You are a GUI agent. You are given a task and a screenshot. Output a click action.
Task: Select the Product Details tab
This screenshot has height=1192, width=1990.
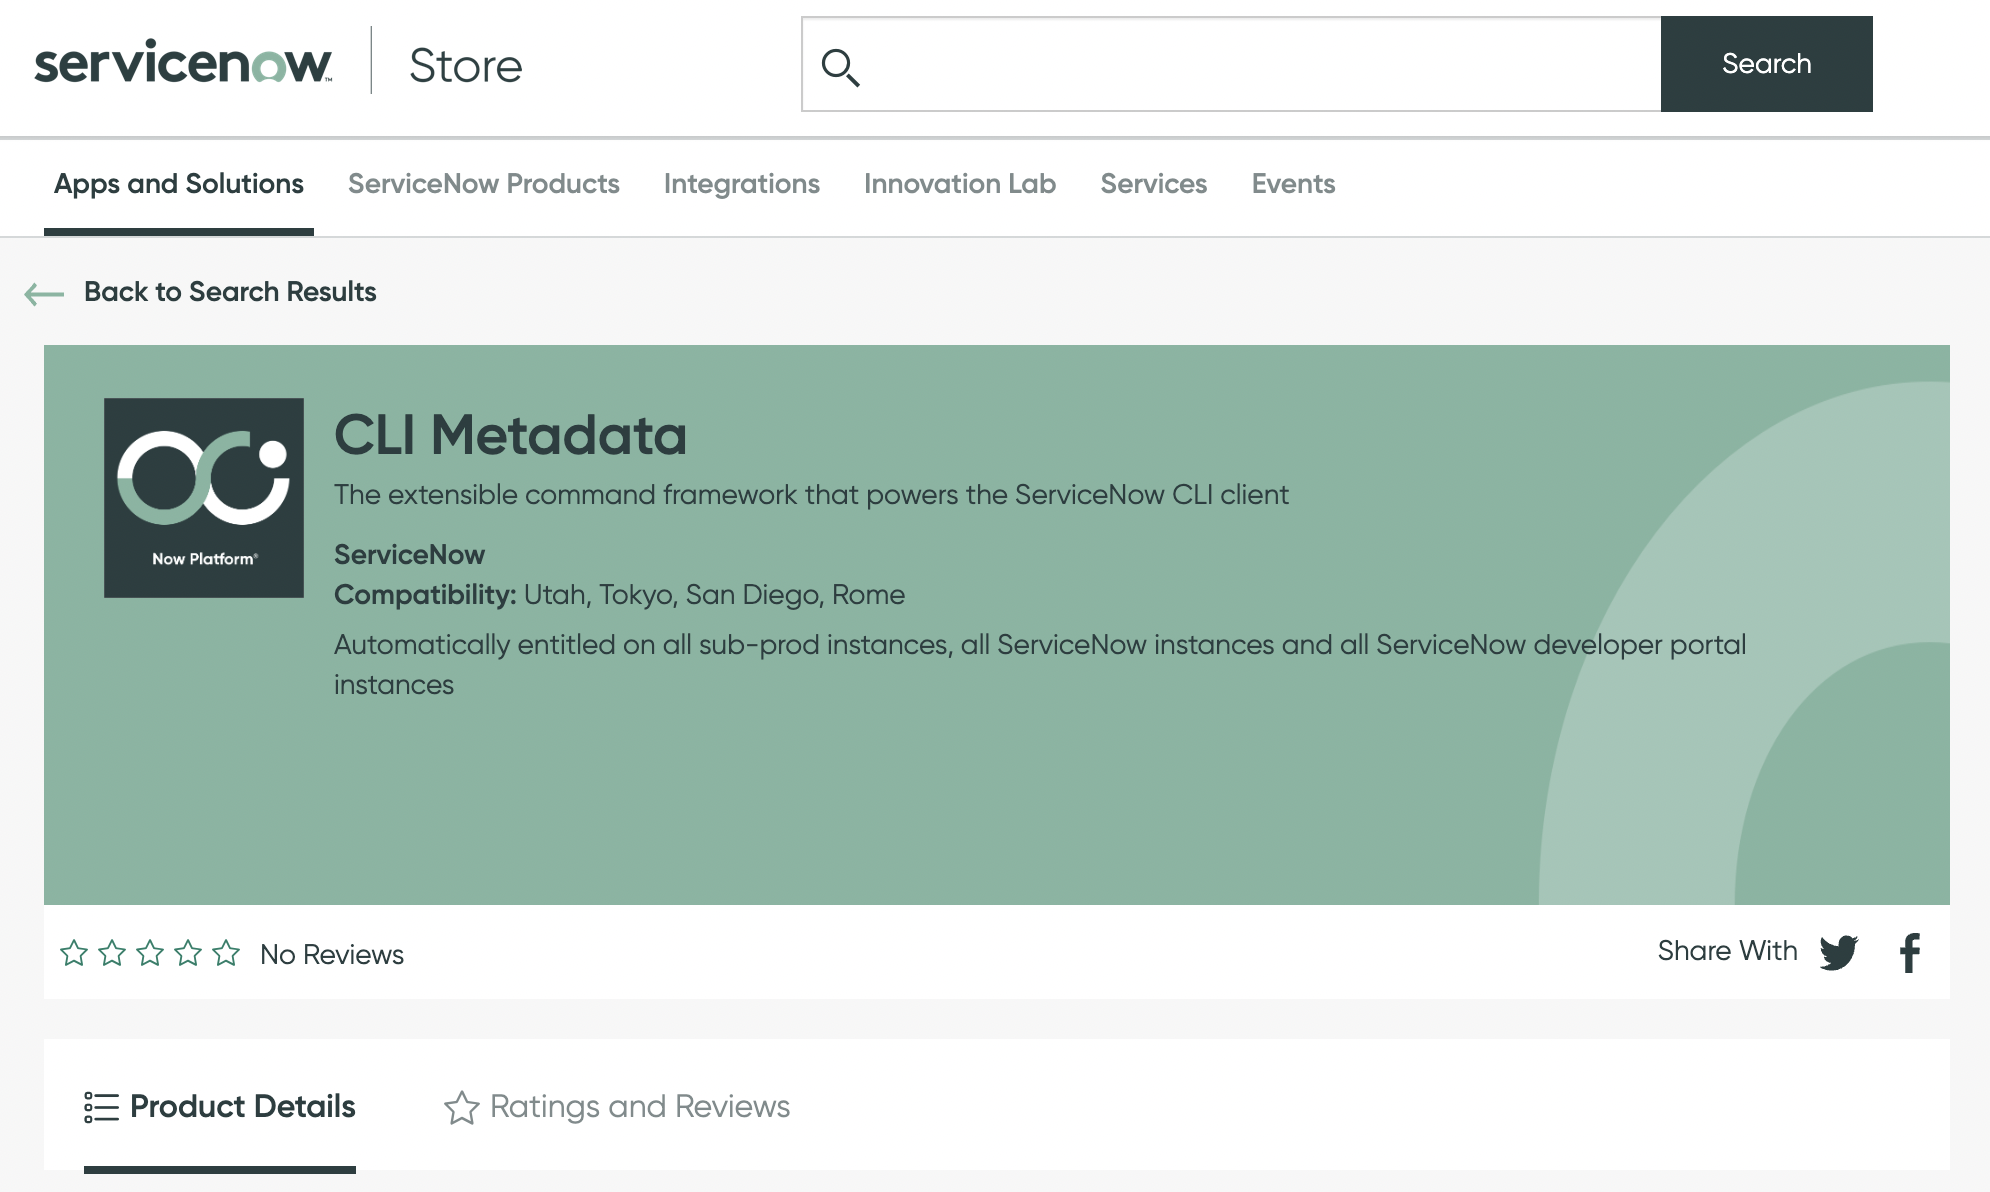[220, 1107]
